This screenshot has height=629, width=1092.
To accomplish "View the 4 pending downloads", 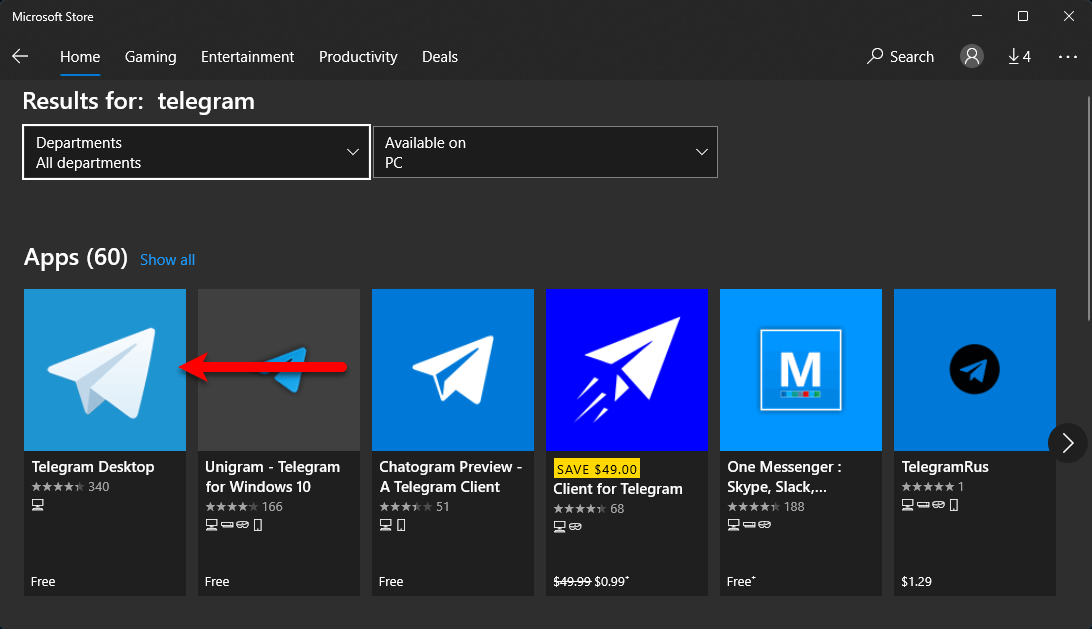I will click(1020, 56).
